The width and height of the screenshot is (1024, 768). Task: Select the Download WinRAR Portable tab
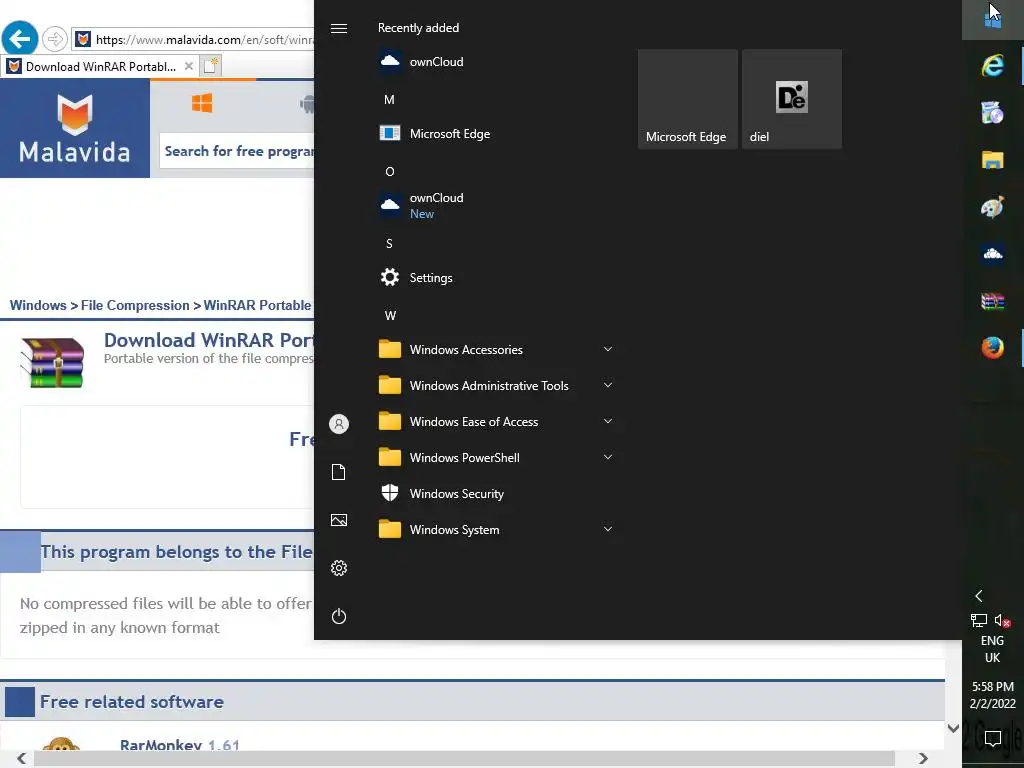[x=100, y=67]
